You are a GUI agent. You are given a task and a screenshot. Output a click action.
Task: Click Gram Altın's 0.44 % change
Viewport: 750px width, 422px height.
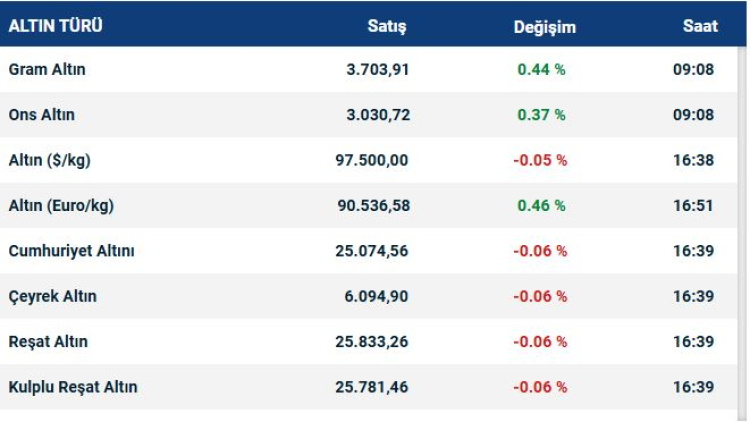click(541, 70)
